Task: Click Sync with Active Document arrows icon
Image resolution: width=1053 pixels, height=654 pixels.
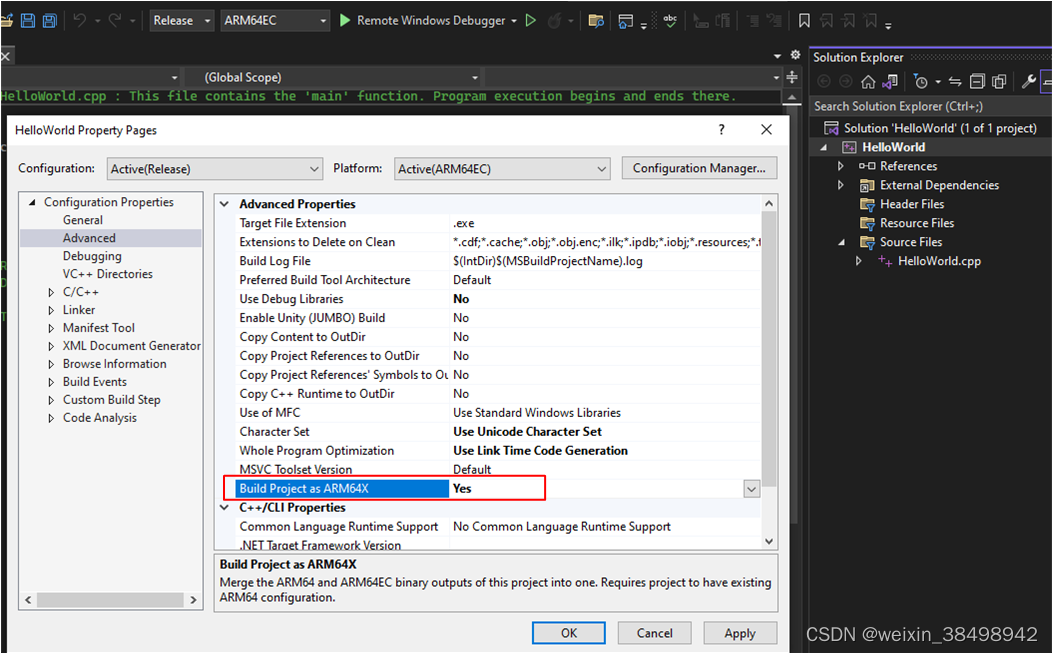Action: click(x=955, y=82)
